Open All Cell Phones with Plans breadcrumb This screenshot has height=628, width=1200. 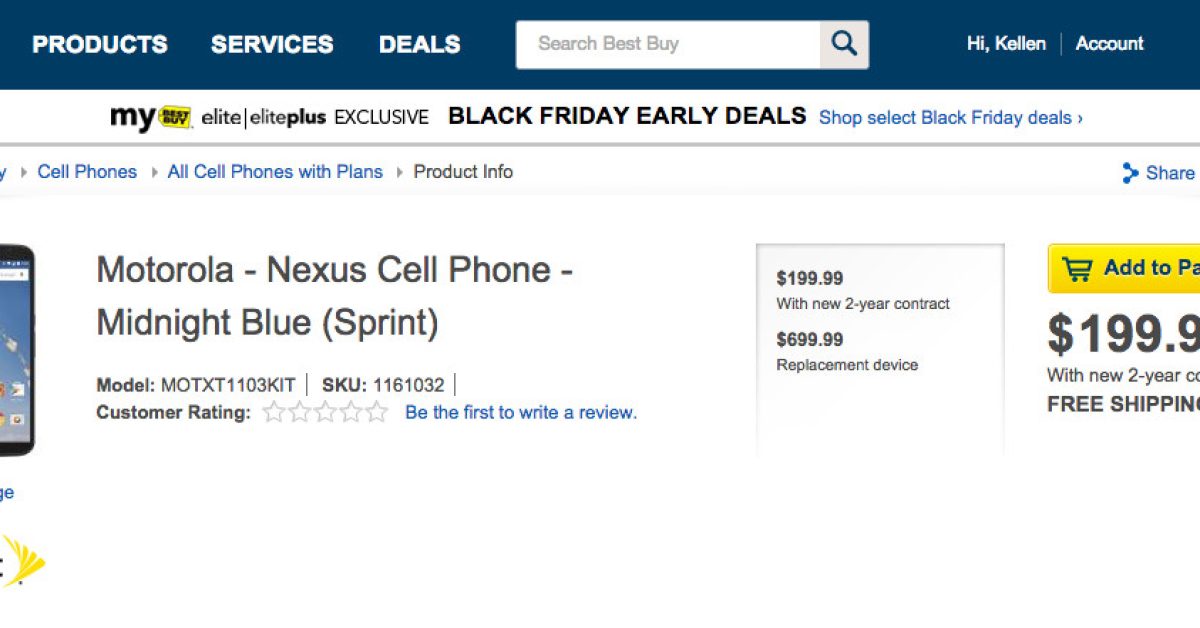[x=275, y=172]
